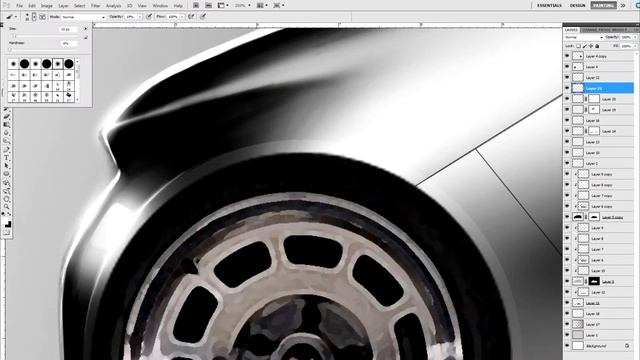Toggle visibility of Layer 17

(567, 324)
